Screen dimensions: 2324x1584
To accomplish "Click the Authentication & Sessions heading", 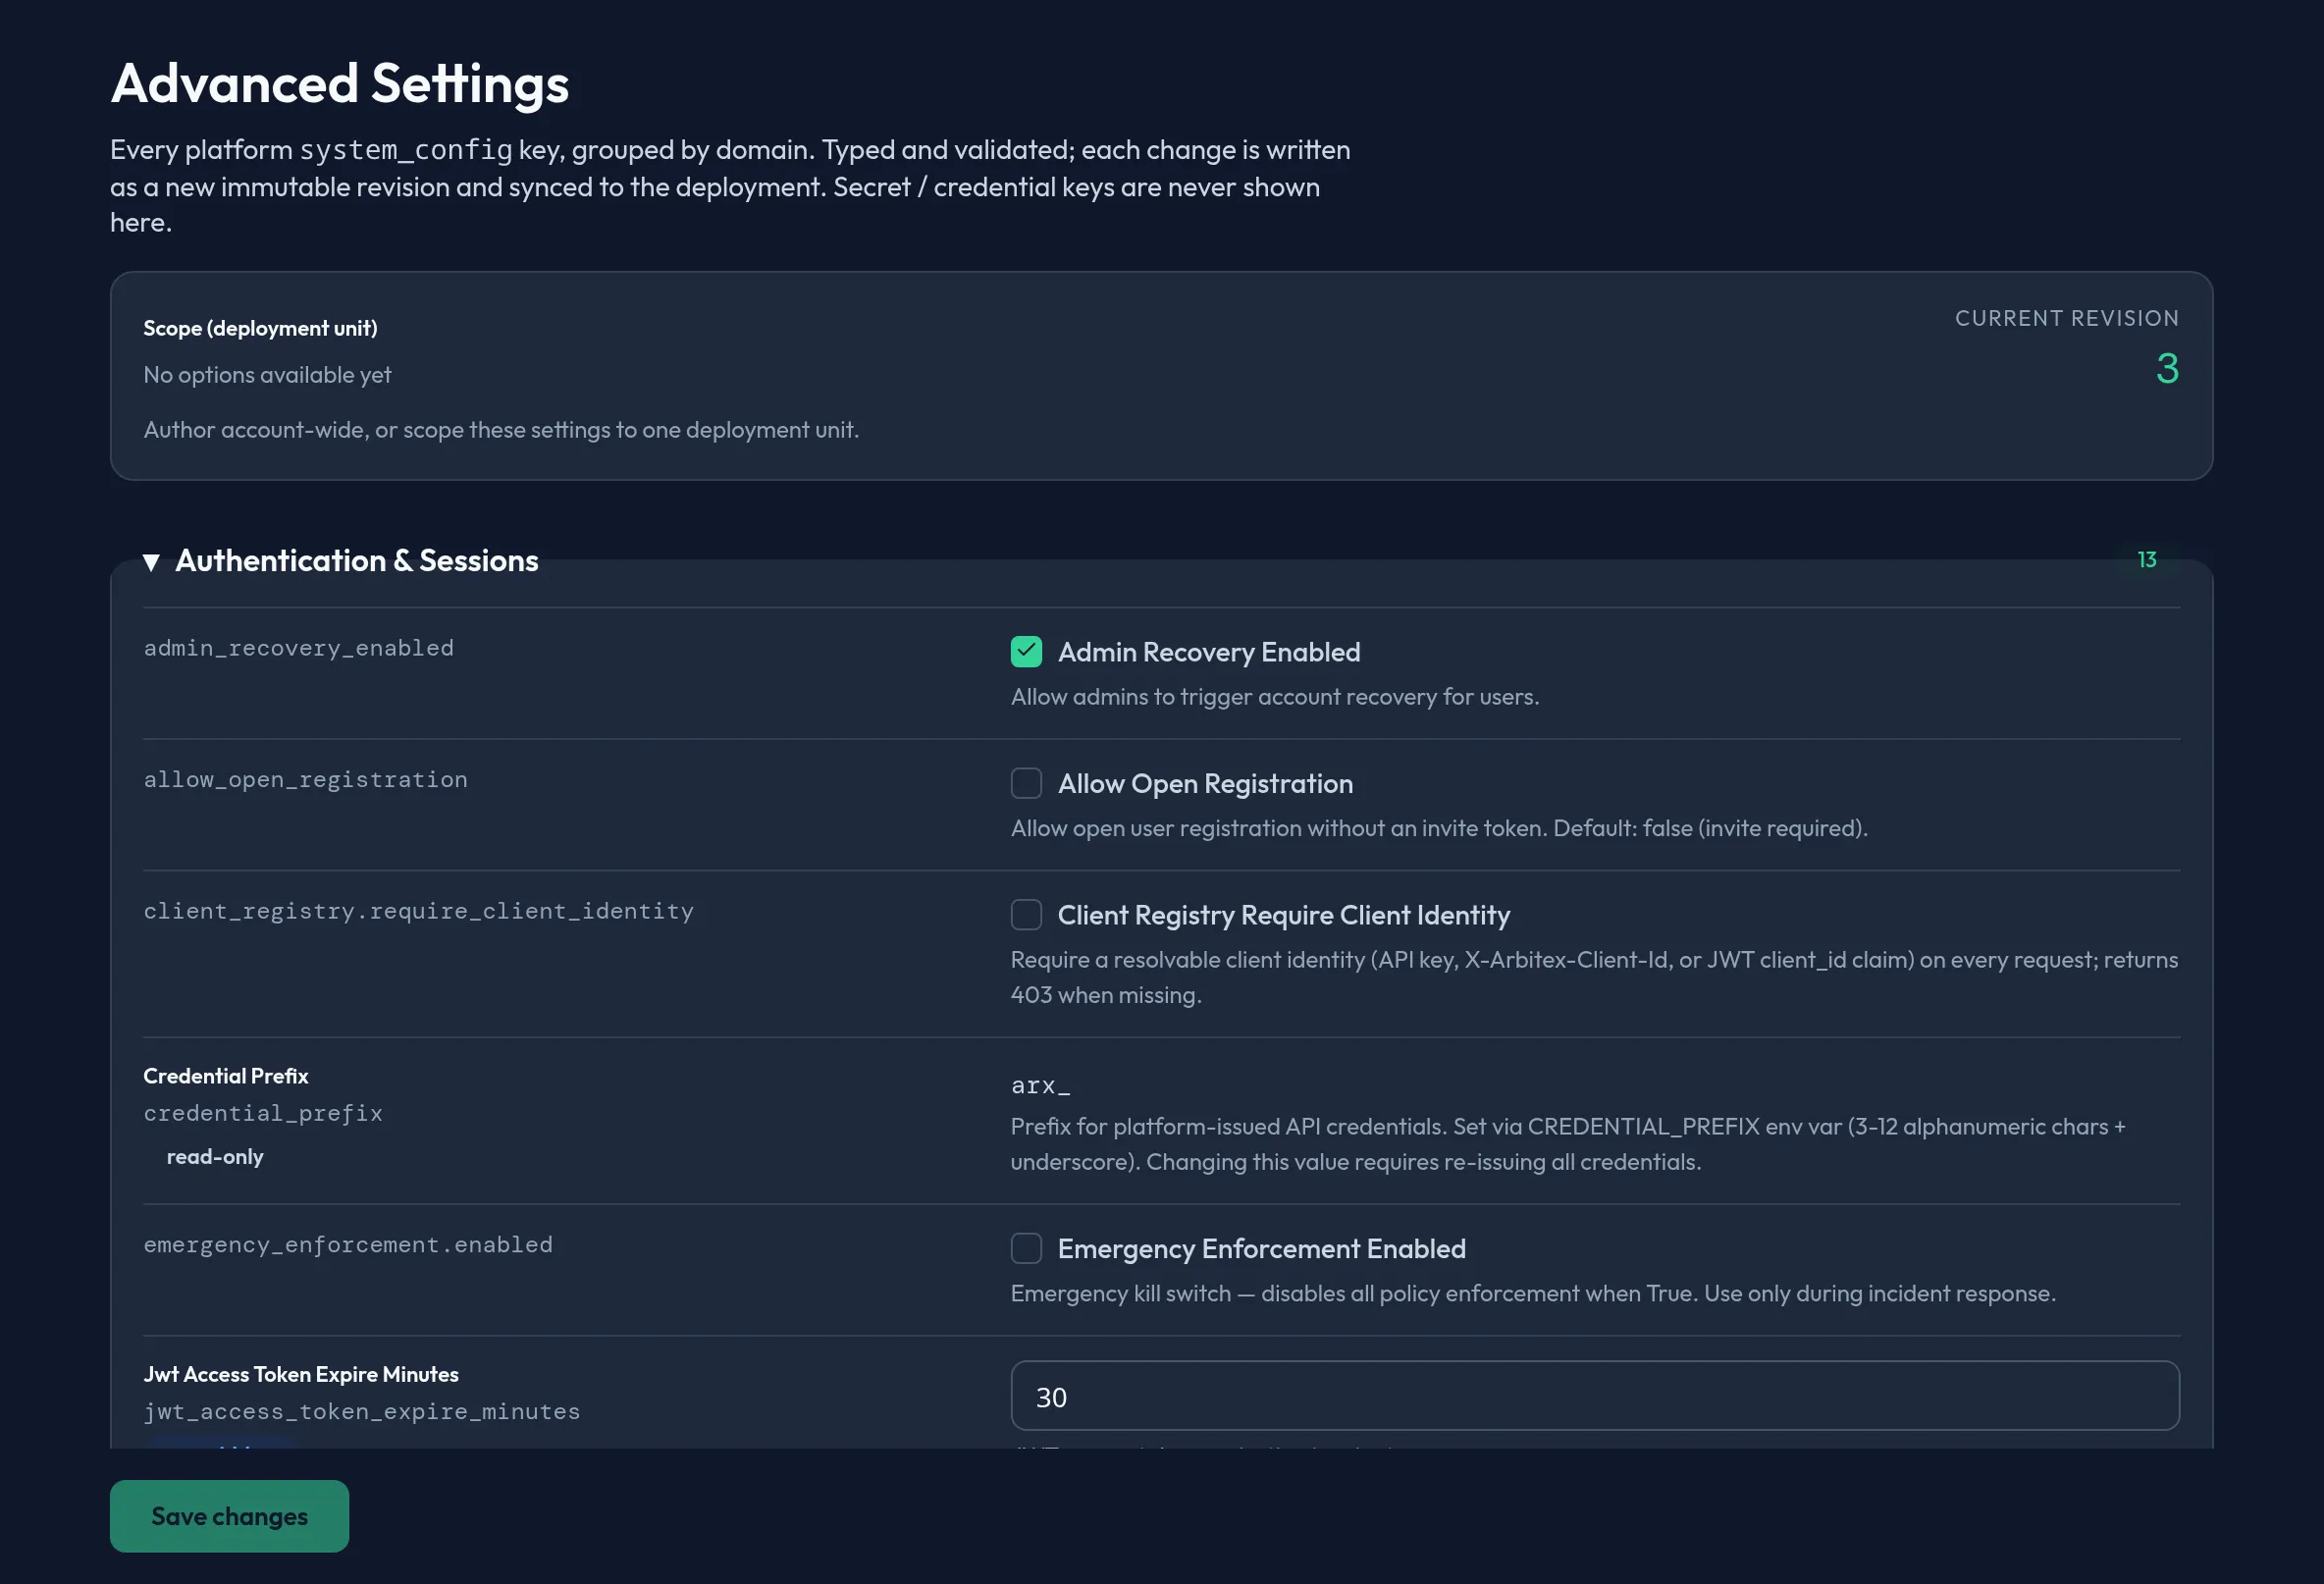I will coord(357,560).
